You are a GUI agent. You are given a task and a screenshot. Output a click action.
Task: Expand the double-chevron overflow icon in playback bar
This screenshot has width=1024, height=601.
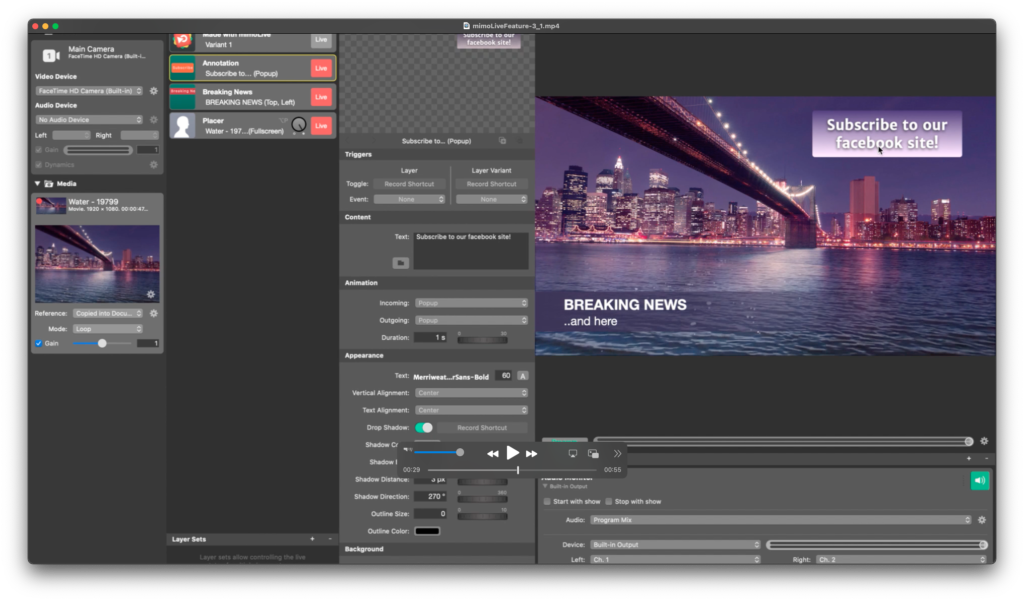pos(619,453)
